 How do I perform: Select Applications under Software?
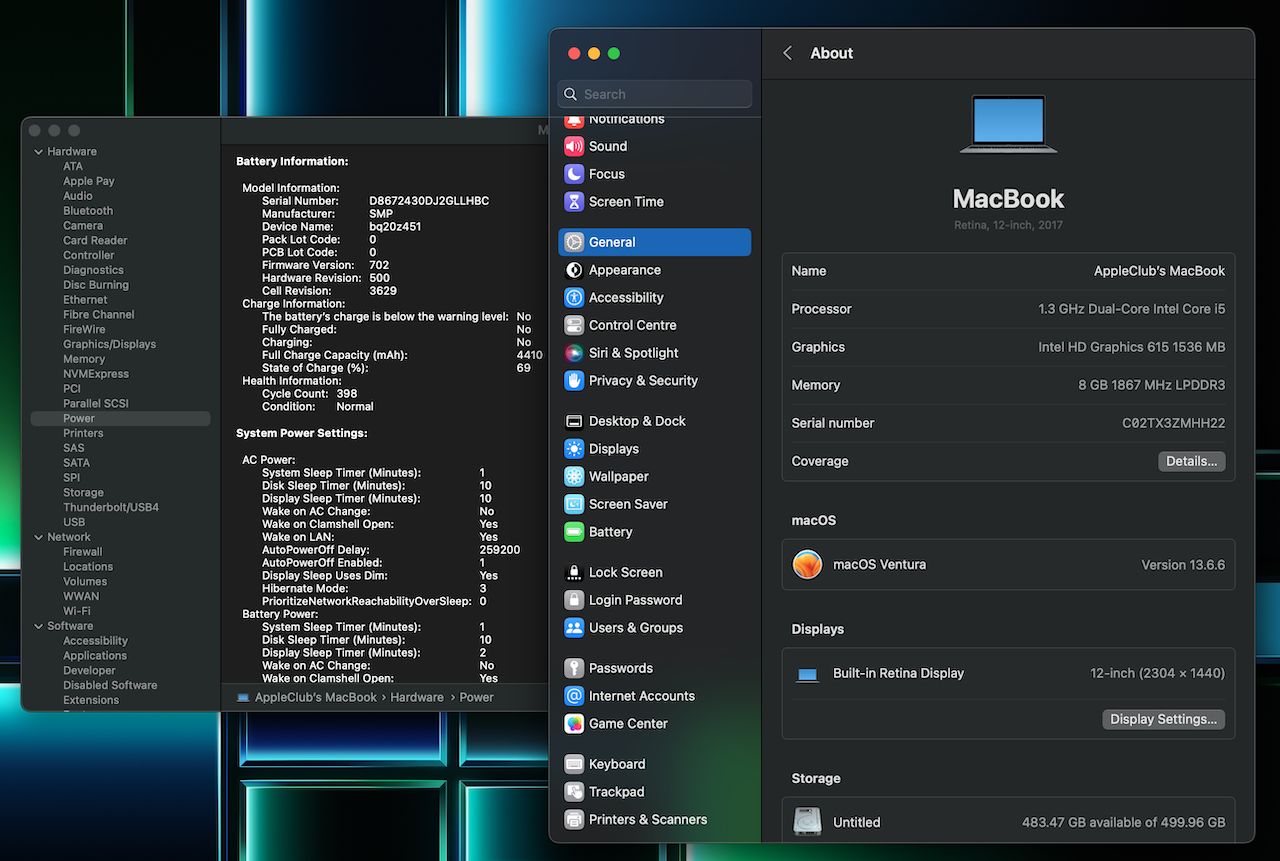pyautogui.click(x=95, y=656)
